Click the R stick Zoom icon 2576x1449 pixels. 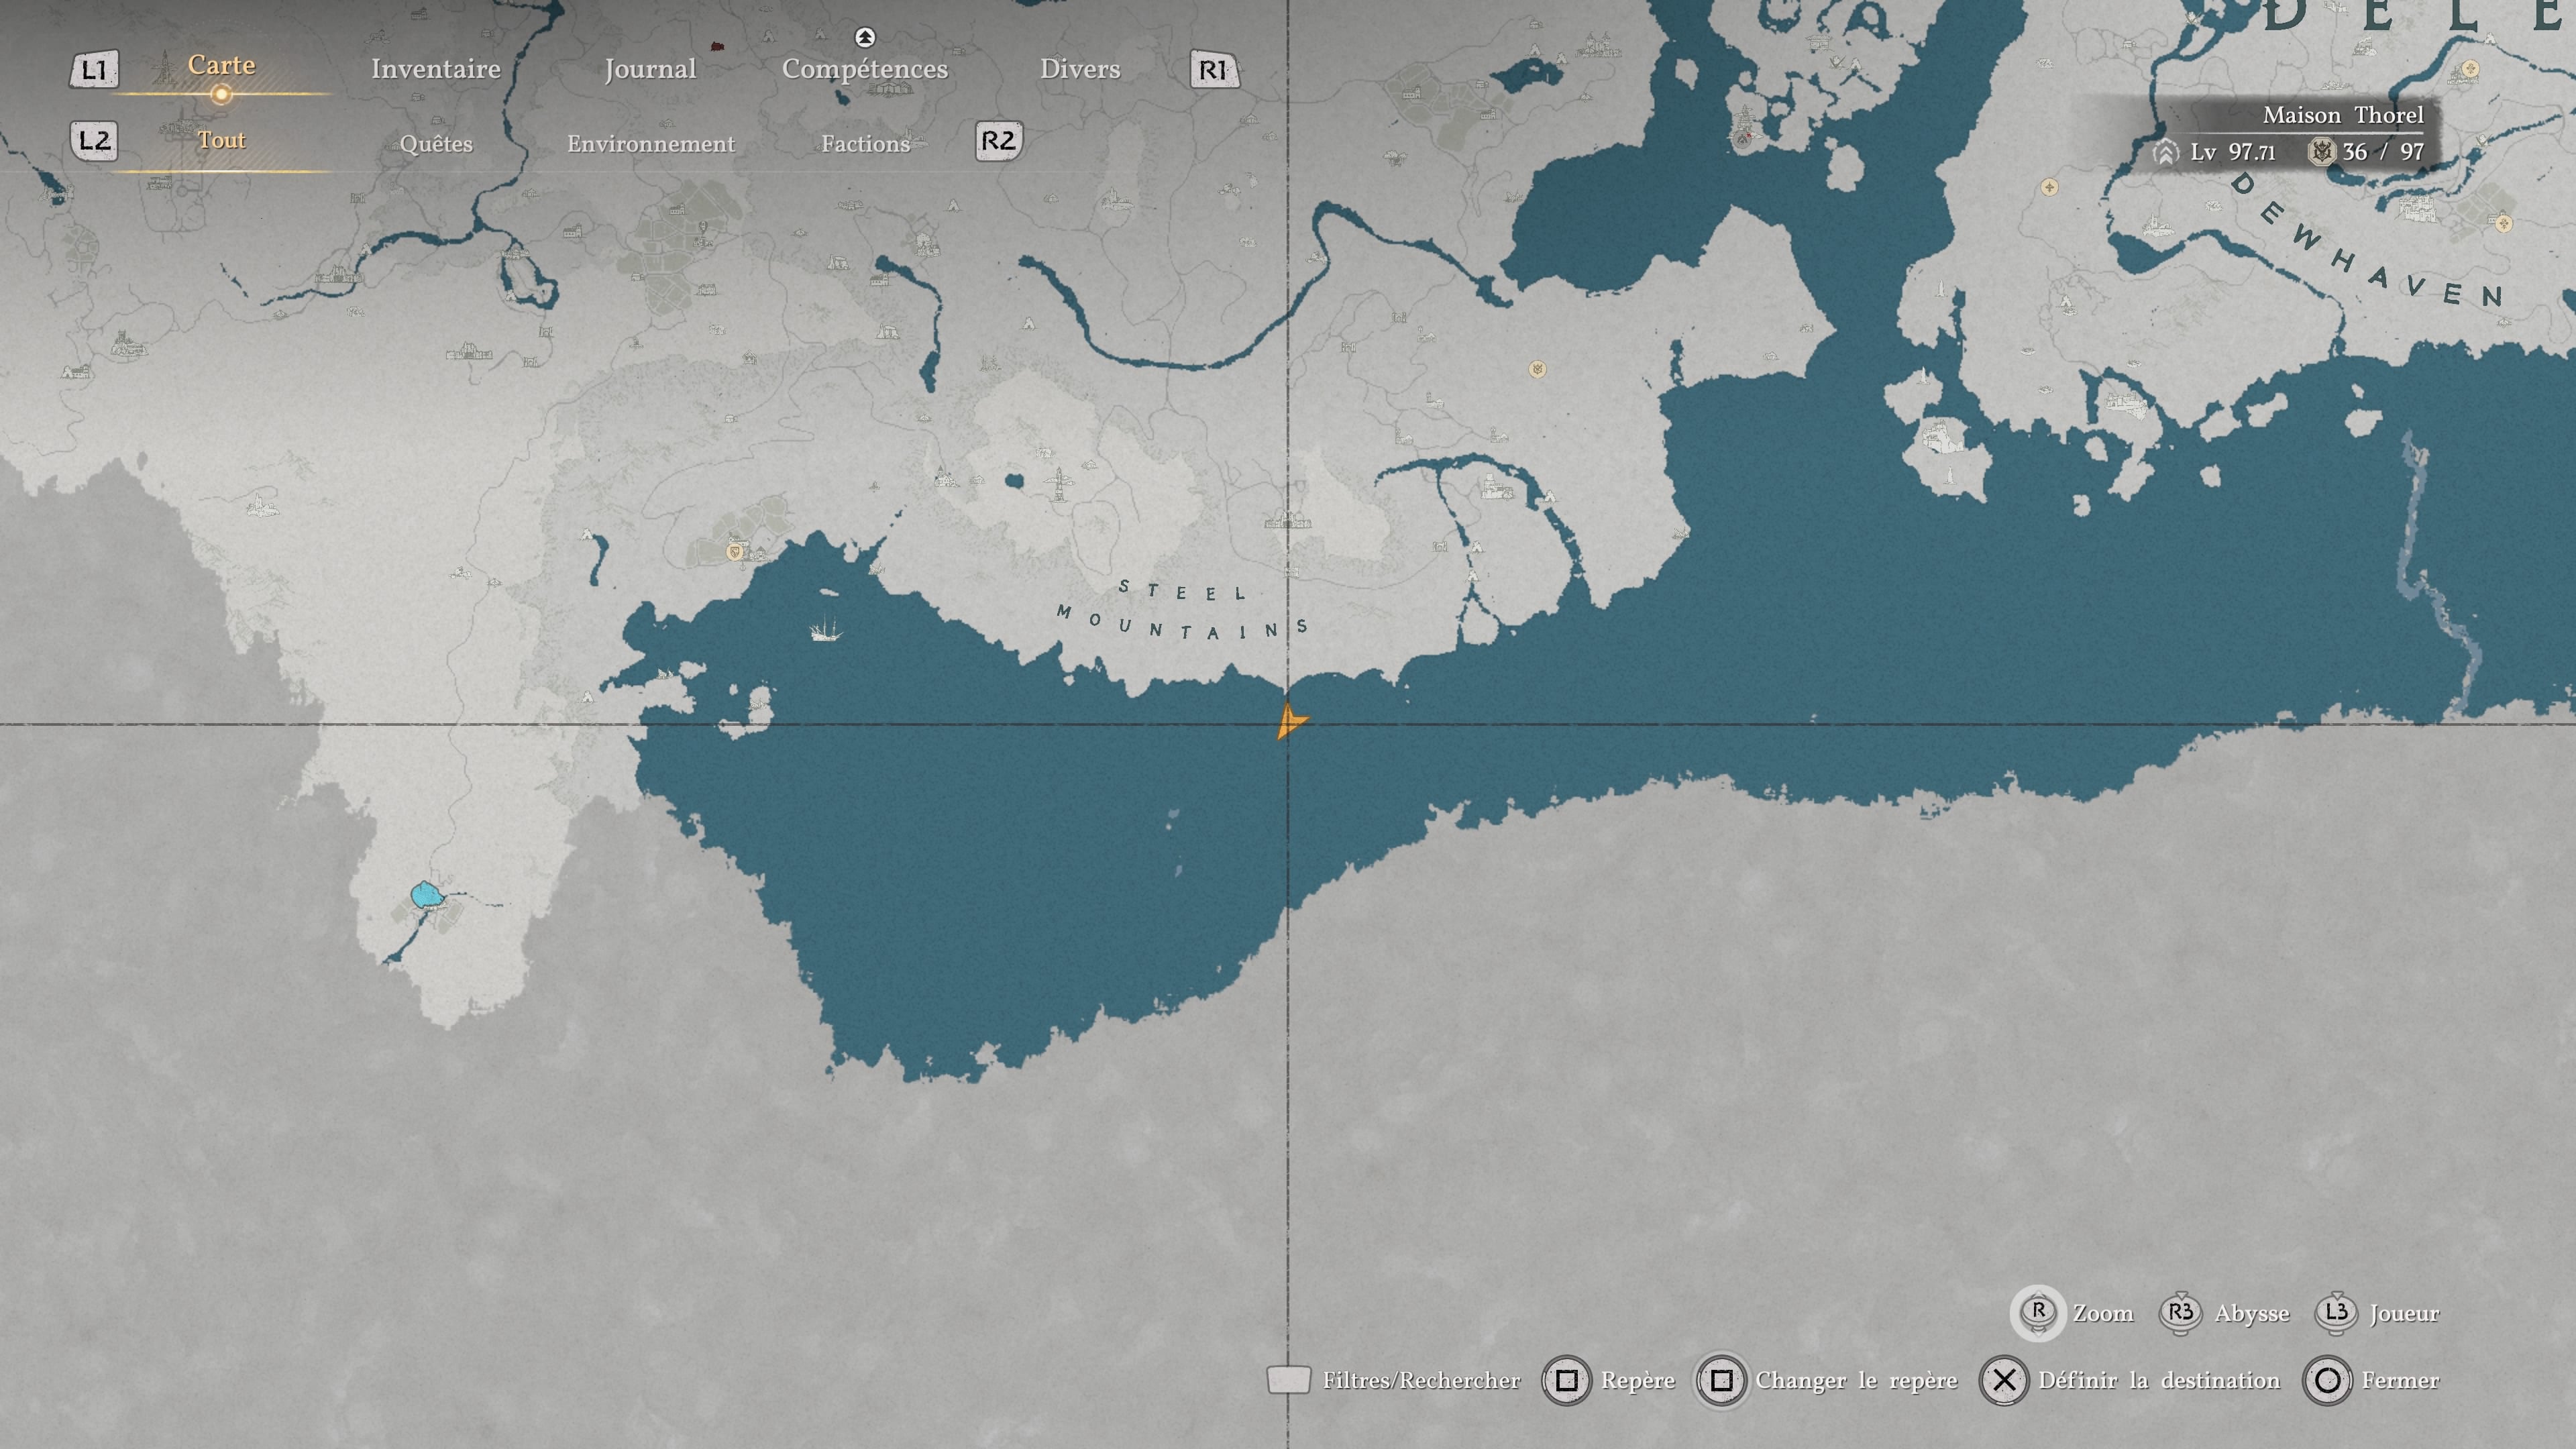(2038, 1312)
